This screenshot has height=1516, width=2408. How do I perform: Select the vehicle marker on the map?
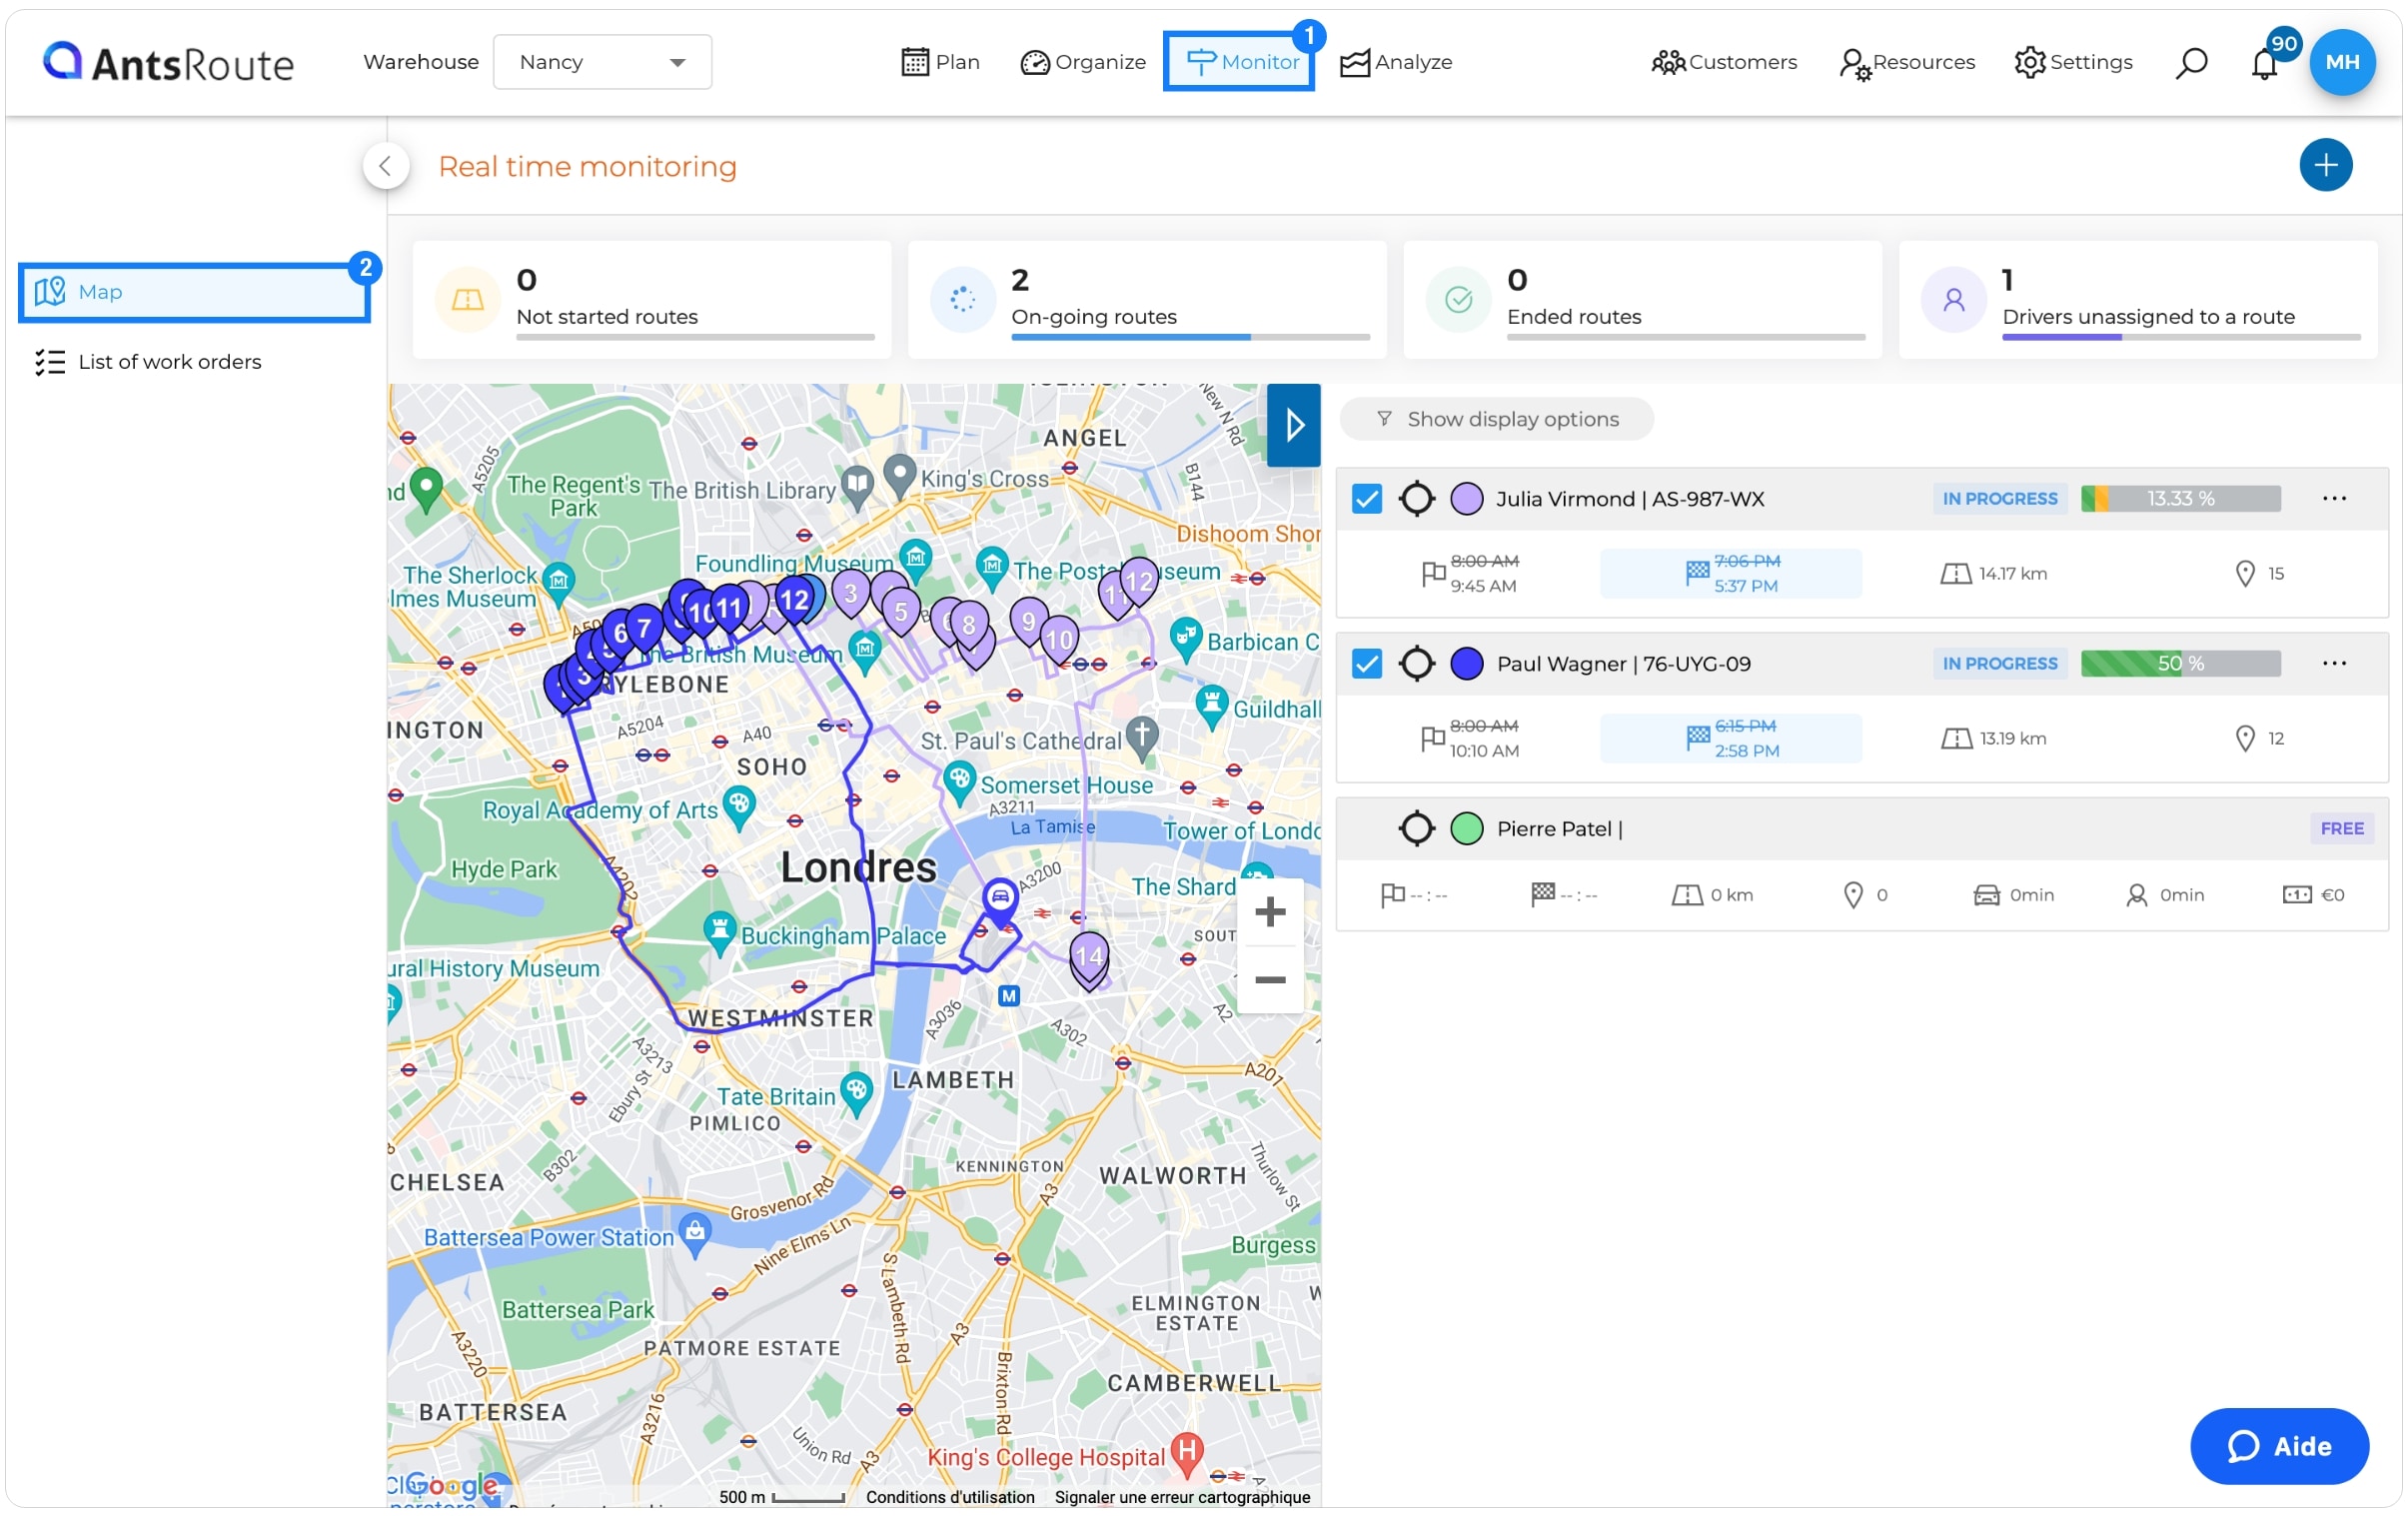tap(1000, 897)
